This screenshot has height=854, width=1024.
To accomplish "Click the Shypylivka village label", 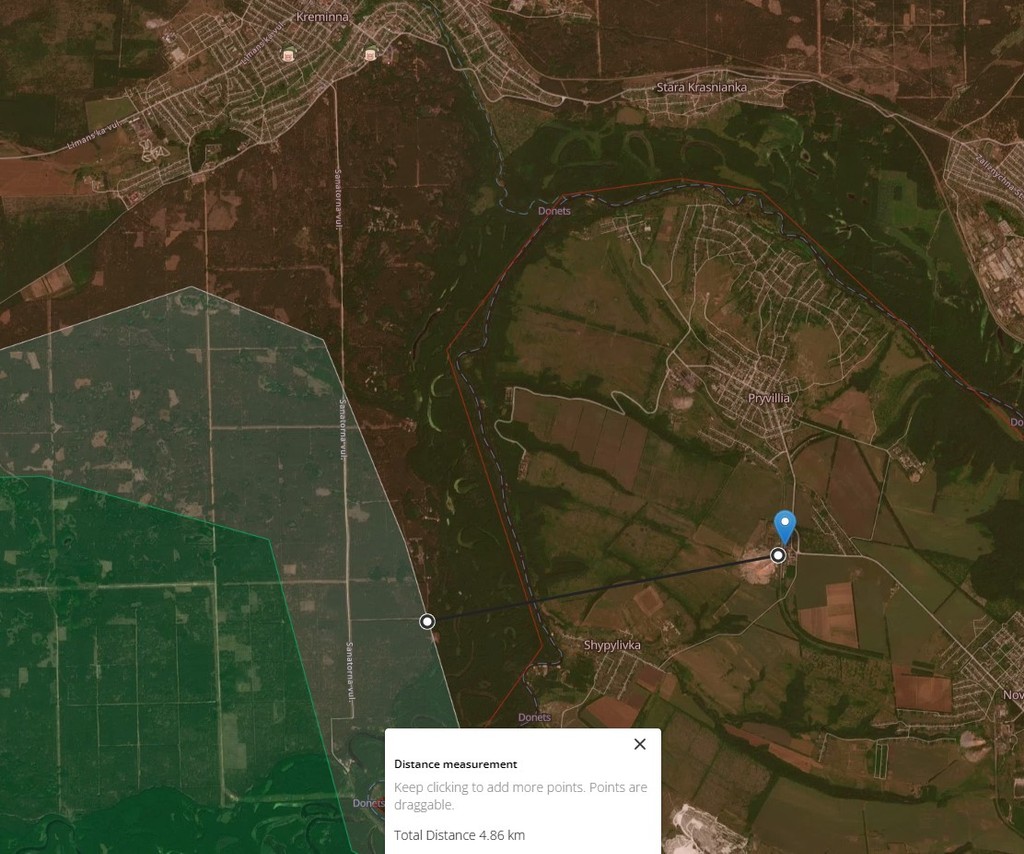I will coord(612,645).
